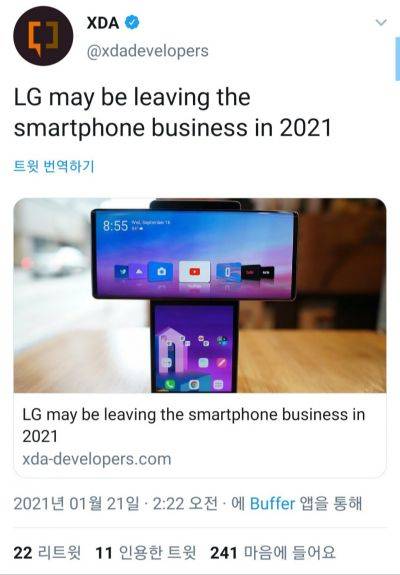Expand the tweet options chevron

[x=381, y=23]
